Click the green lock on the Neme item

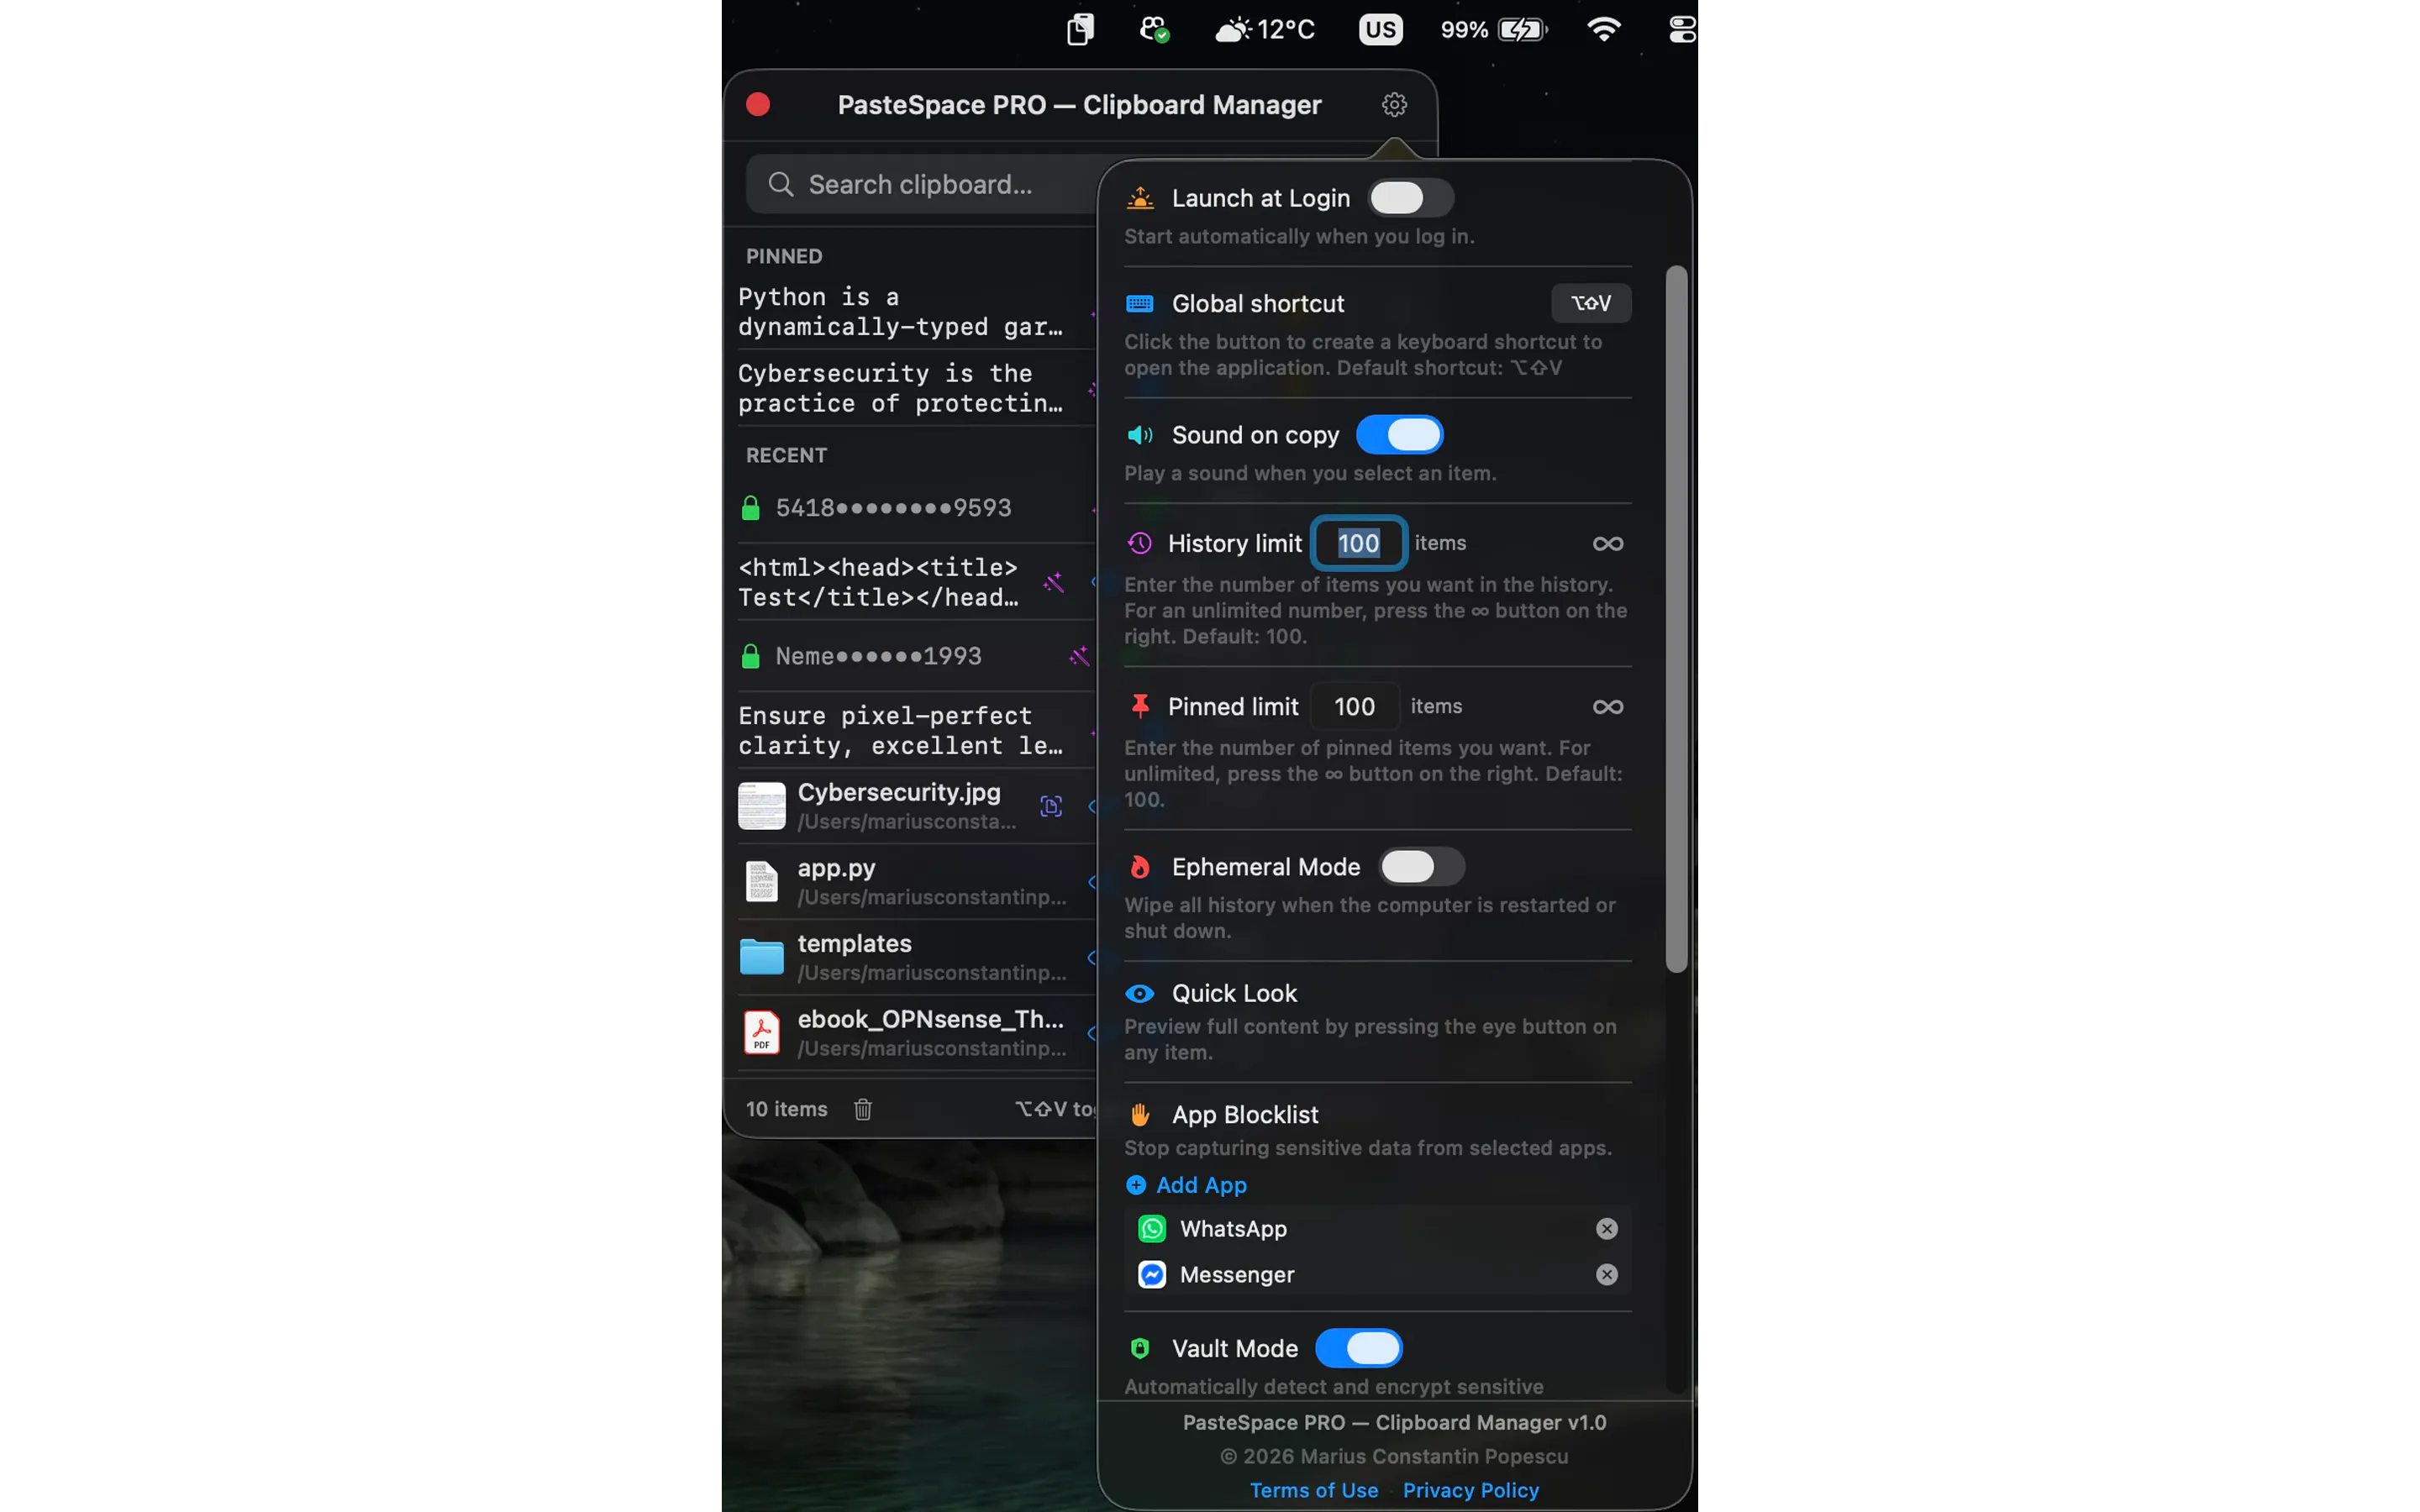(x=750, y=656)
